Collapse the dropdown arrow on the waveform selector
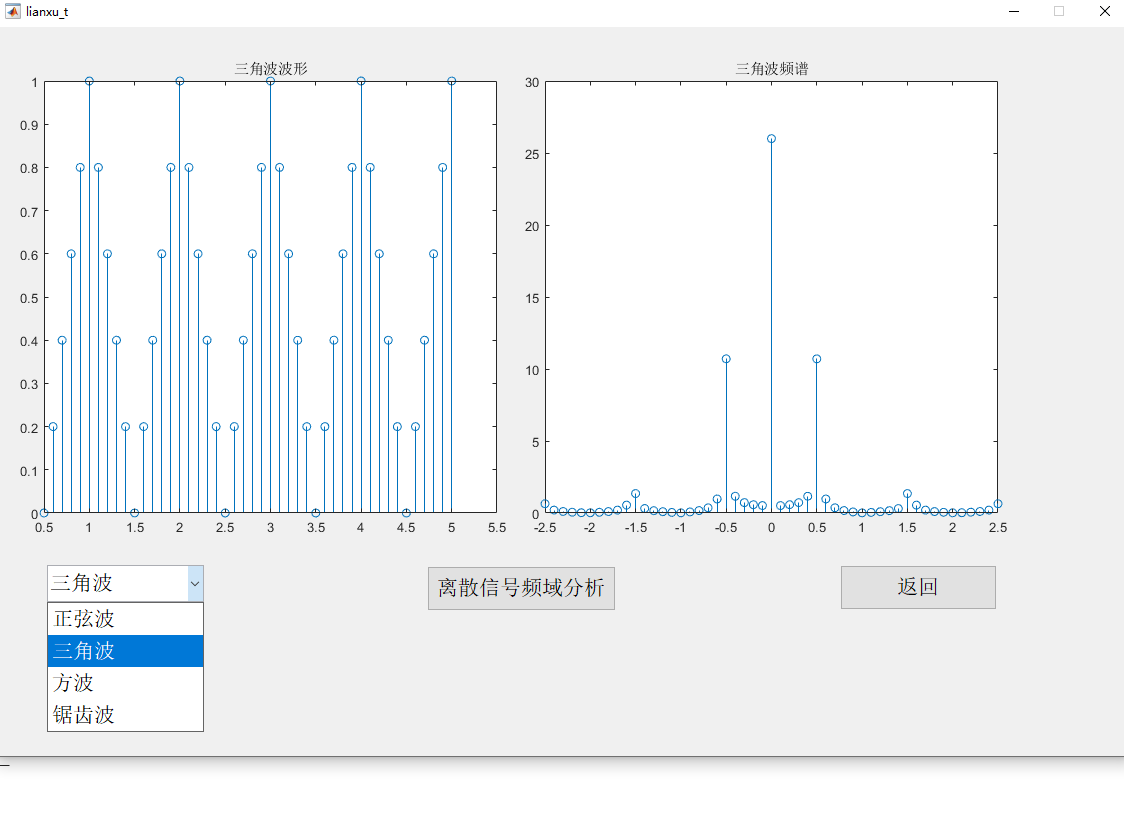This screenshot has height=824, width=1124. (194, 583)
